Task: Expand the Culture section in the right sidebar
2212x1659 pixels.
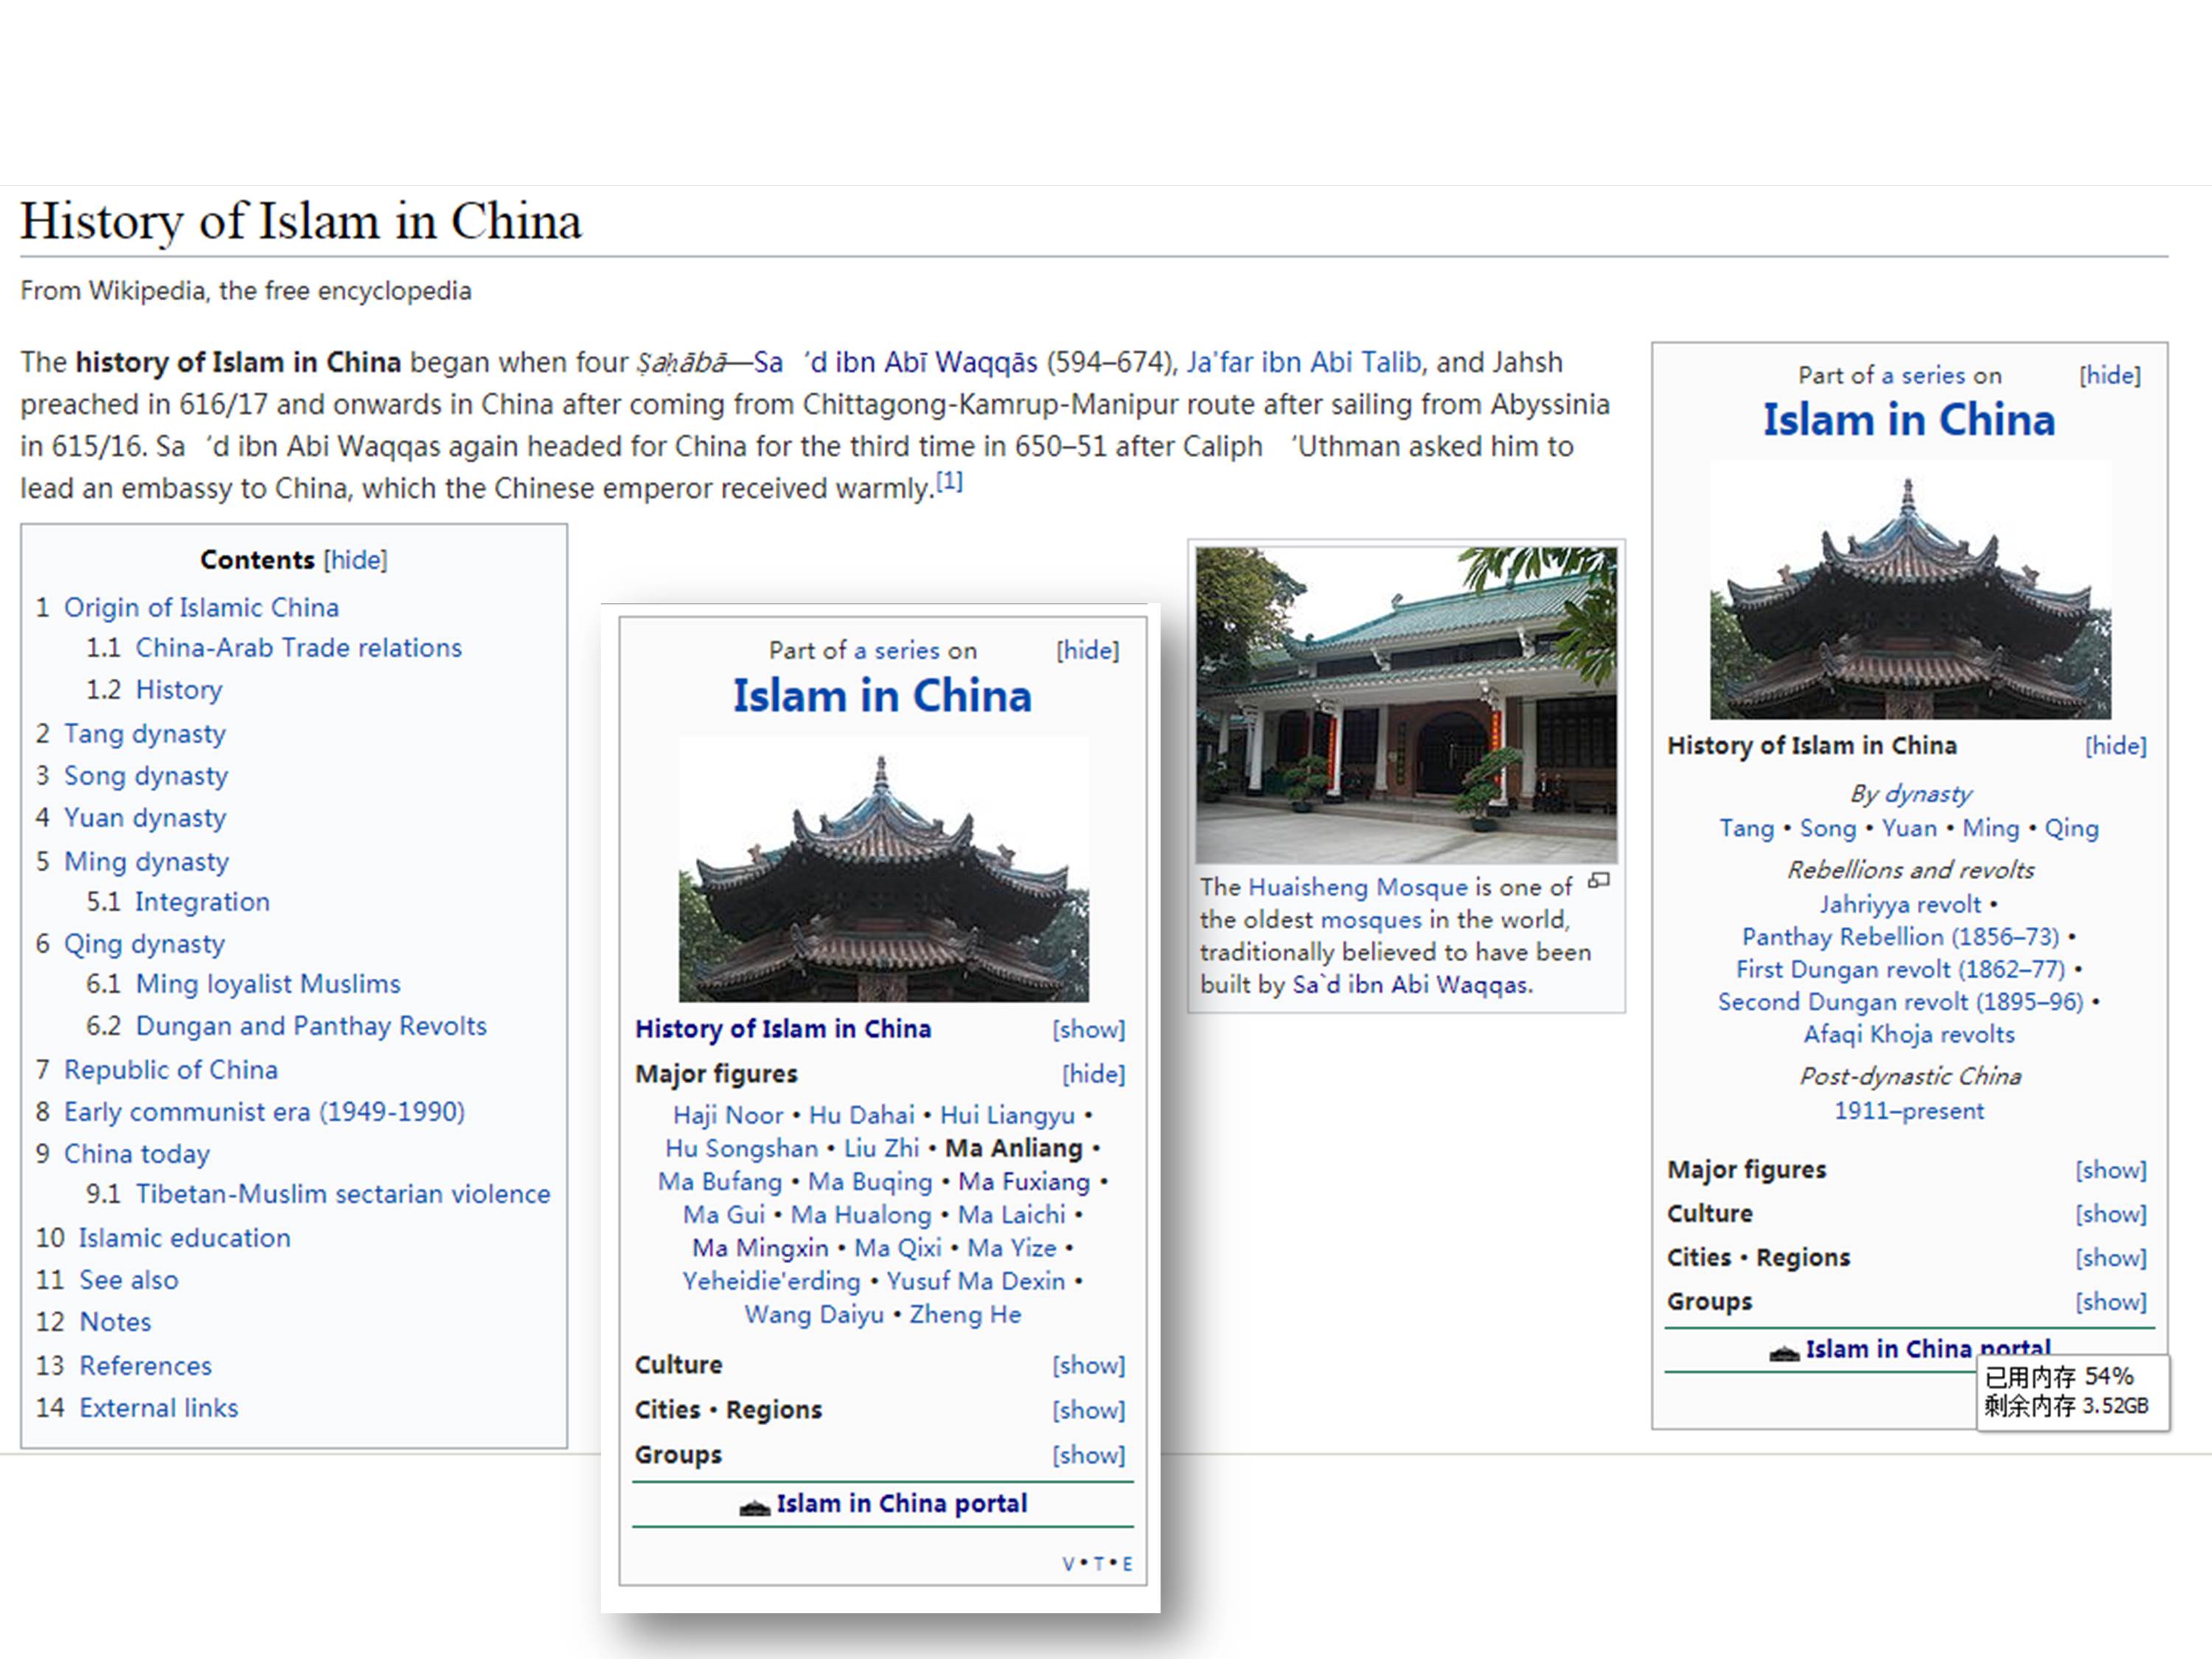Action: point(2110,1214)
